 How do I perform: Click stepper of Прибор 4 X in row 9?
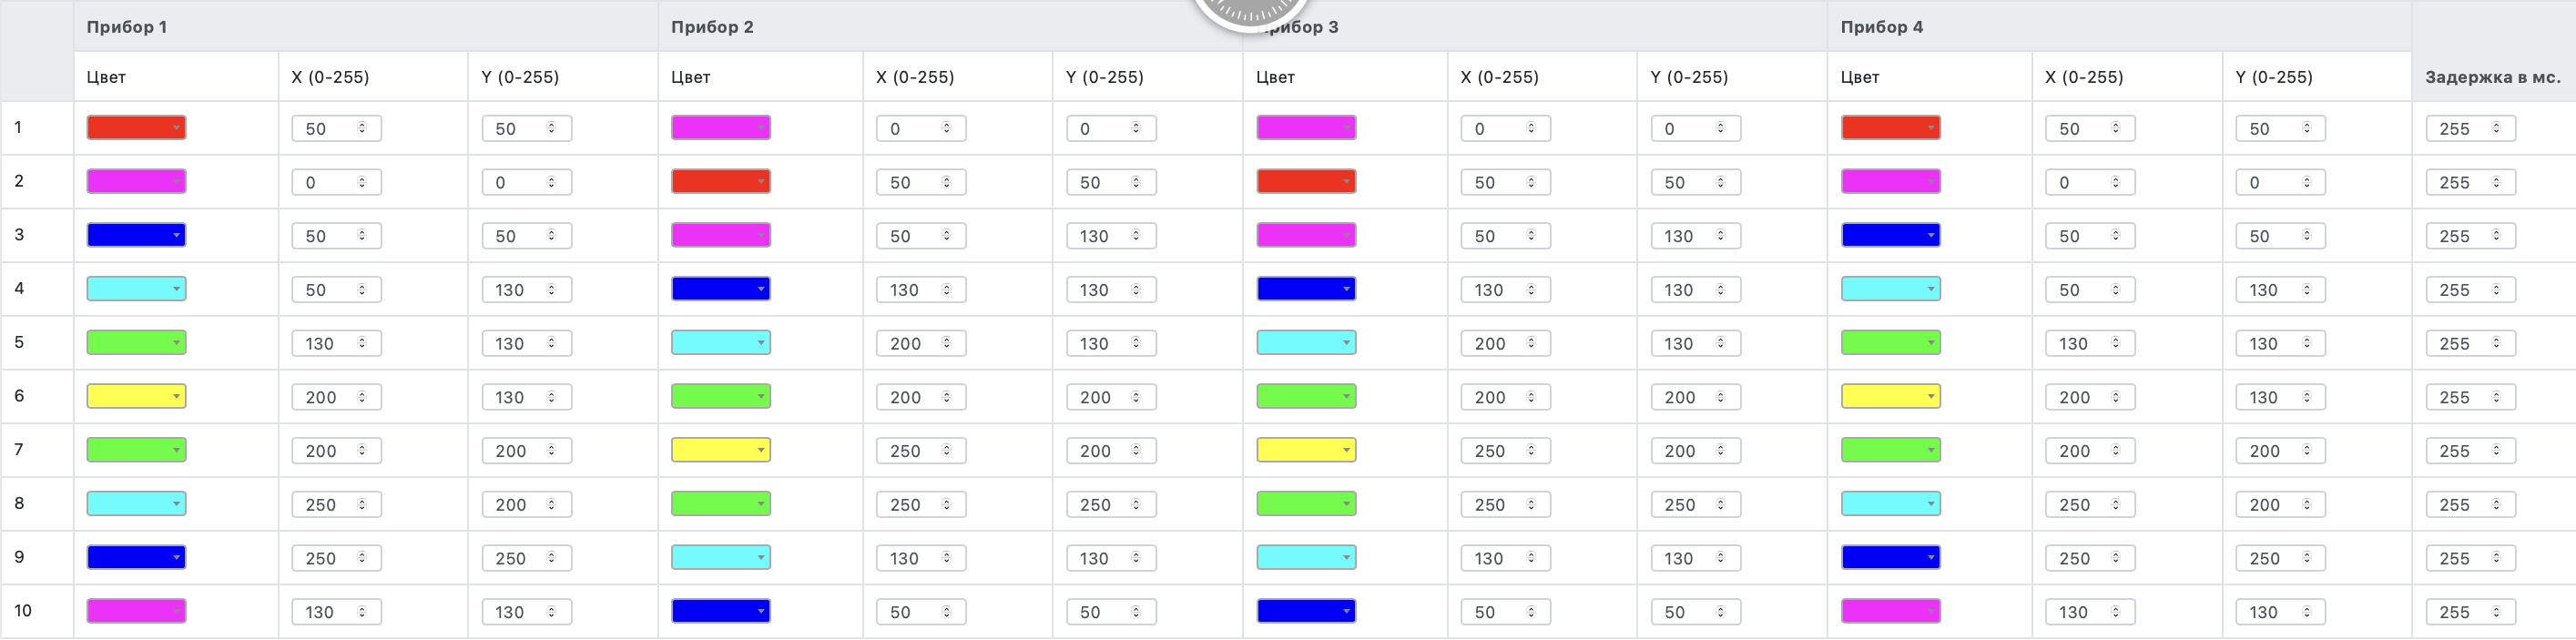[2115, 558]
